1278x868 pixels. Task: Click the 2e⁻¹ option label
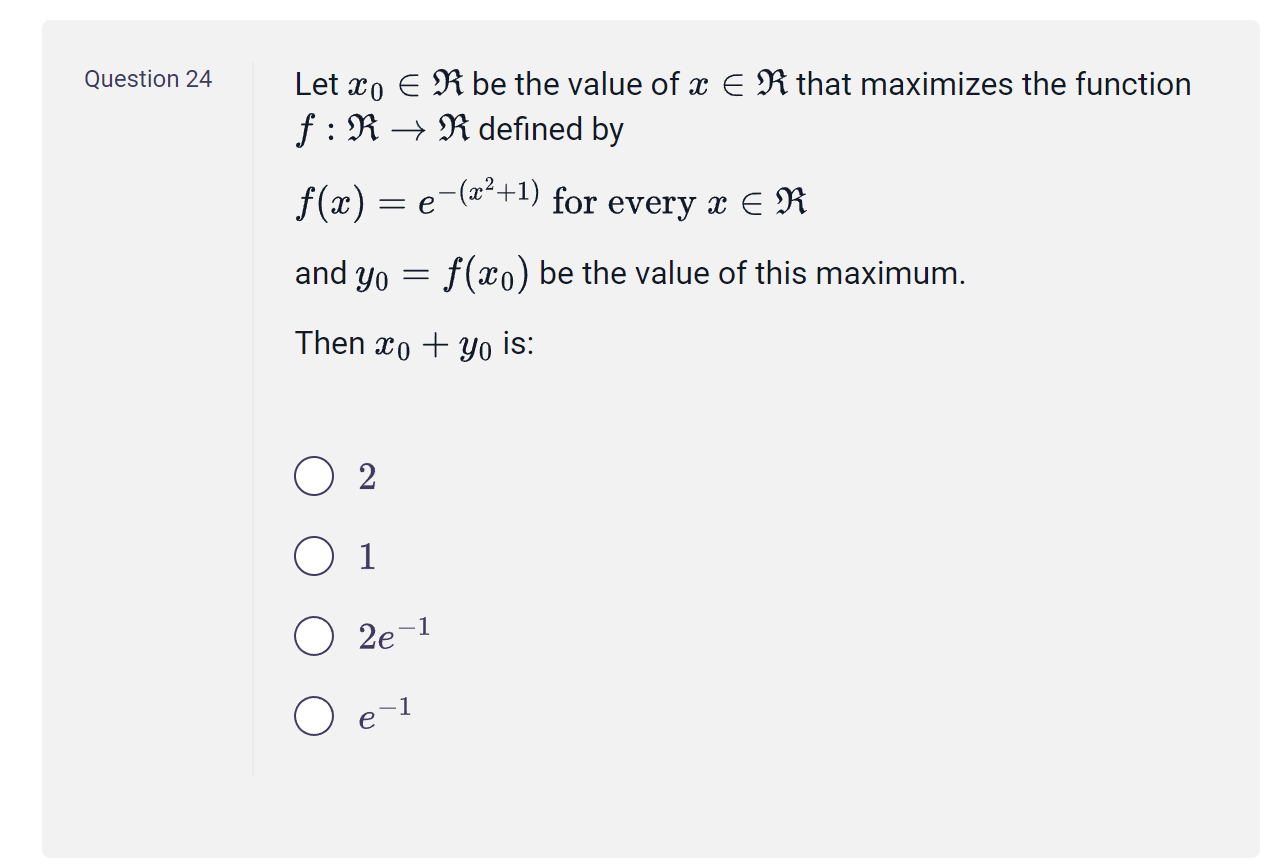click(392, 636)
